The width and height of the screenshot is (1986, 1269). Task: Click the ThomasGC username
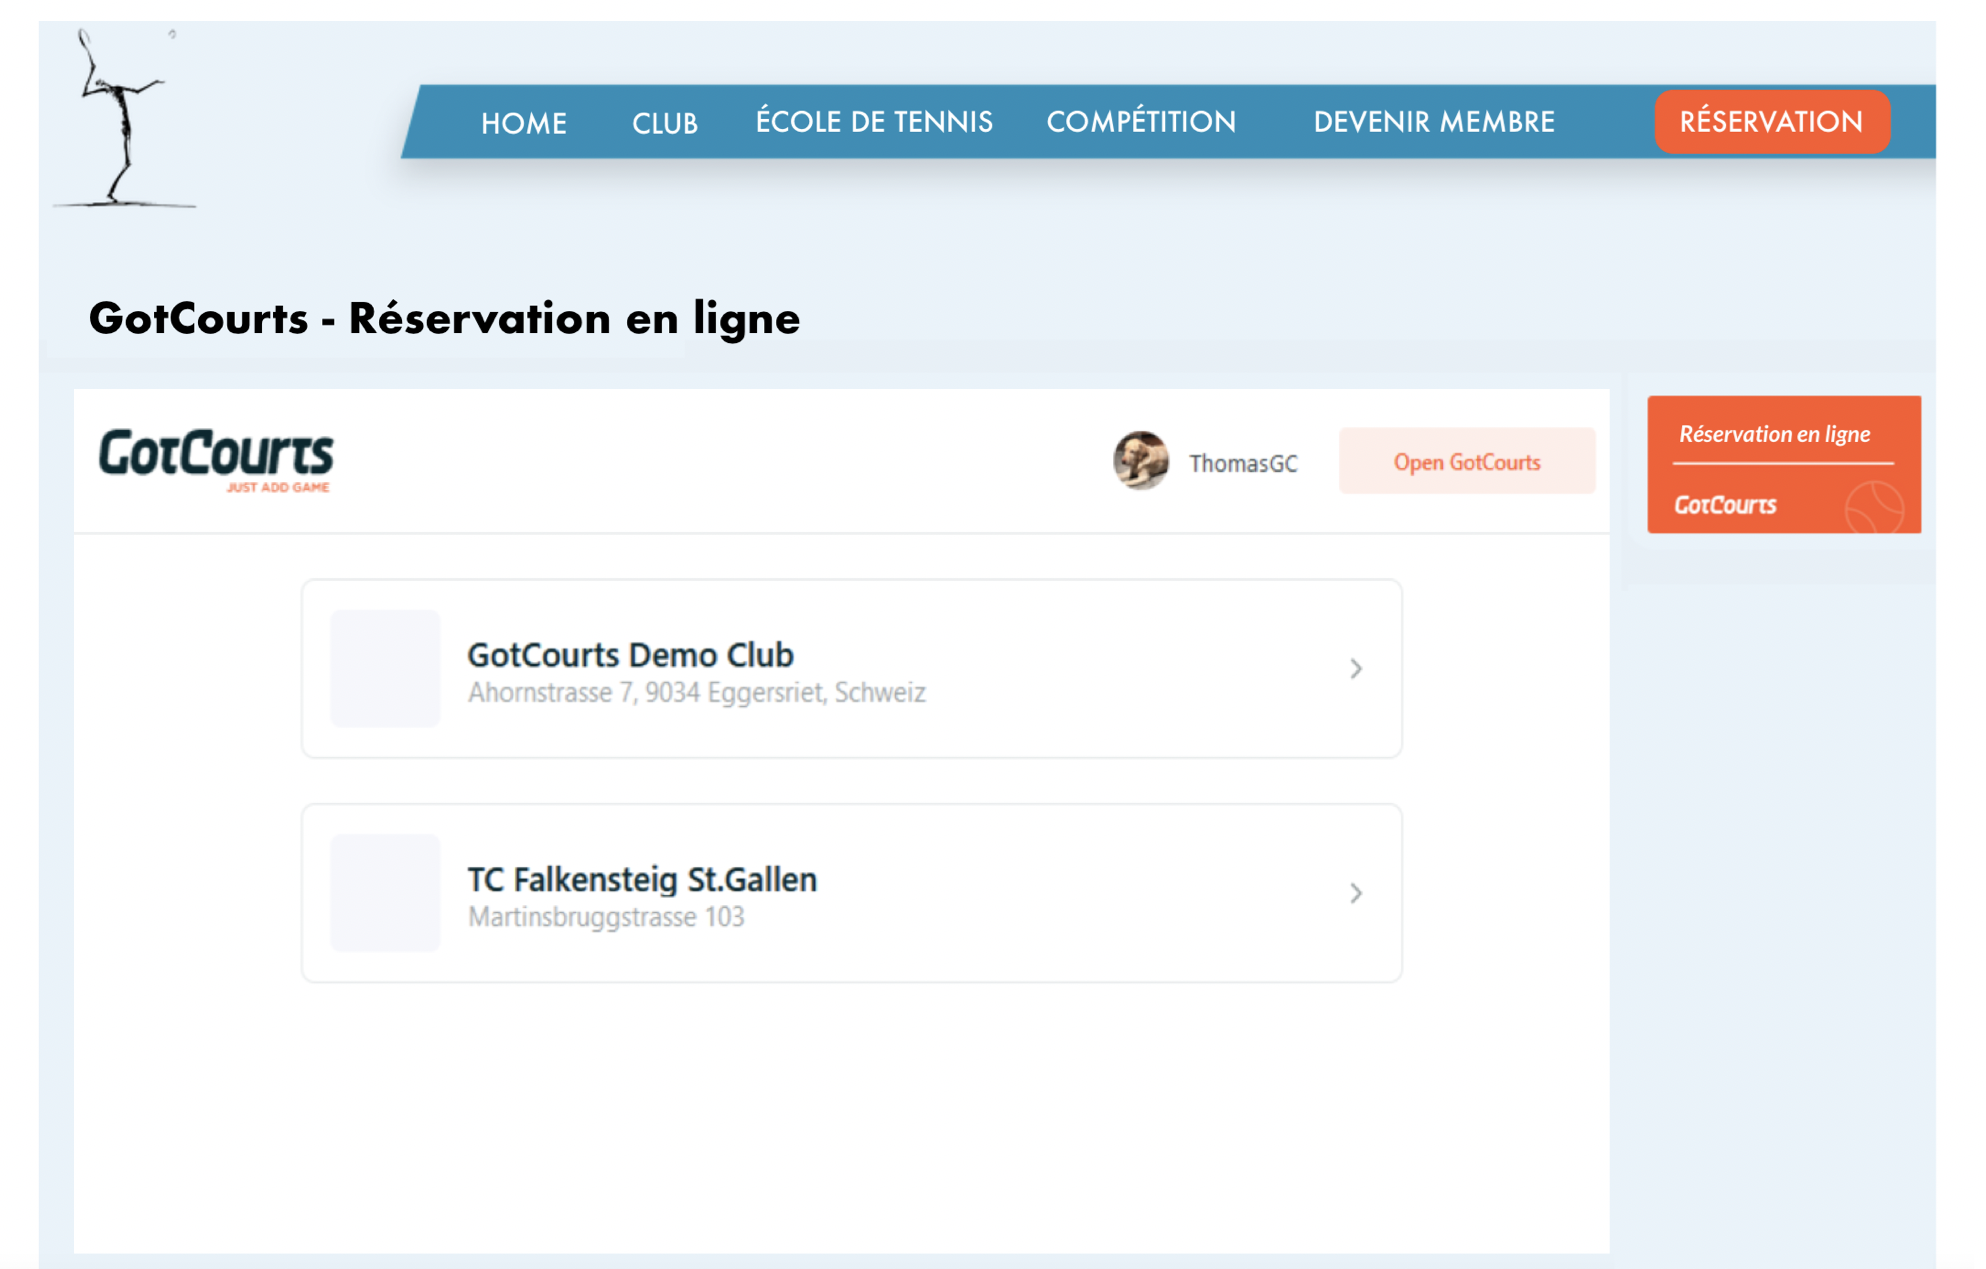click(x=1243, y=463)
